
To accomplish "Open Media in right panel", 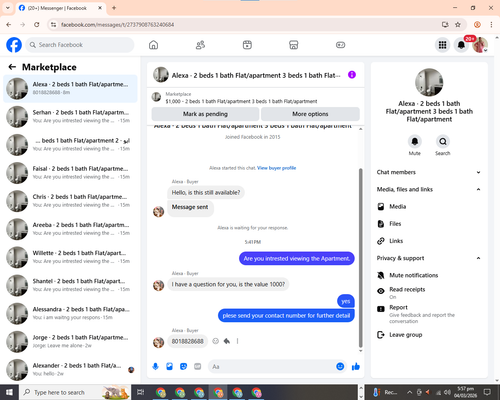I will (429, 207).
